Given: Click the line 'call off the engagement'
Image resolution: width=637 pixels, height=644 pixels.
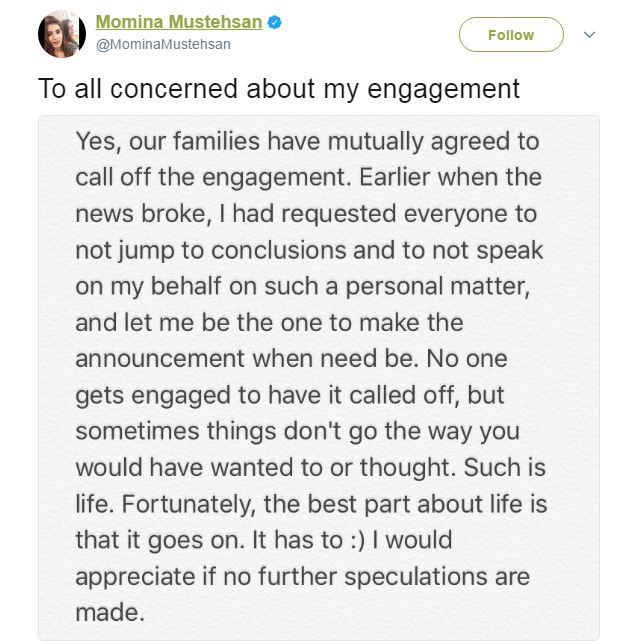Looking at the screenshot, I should (x=308, y=178).
